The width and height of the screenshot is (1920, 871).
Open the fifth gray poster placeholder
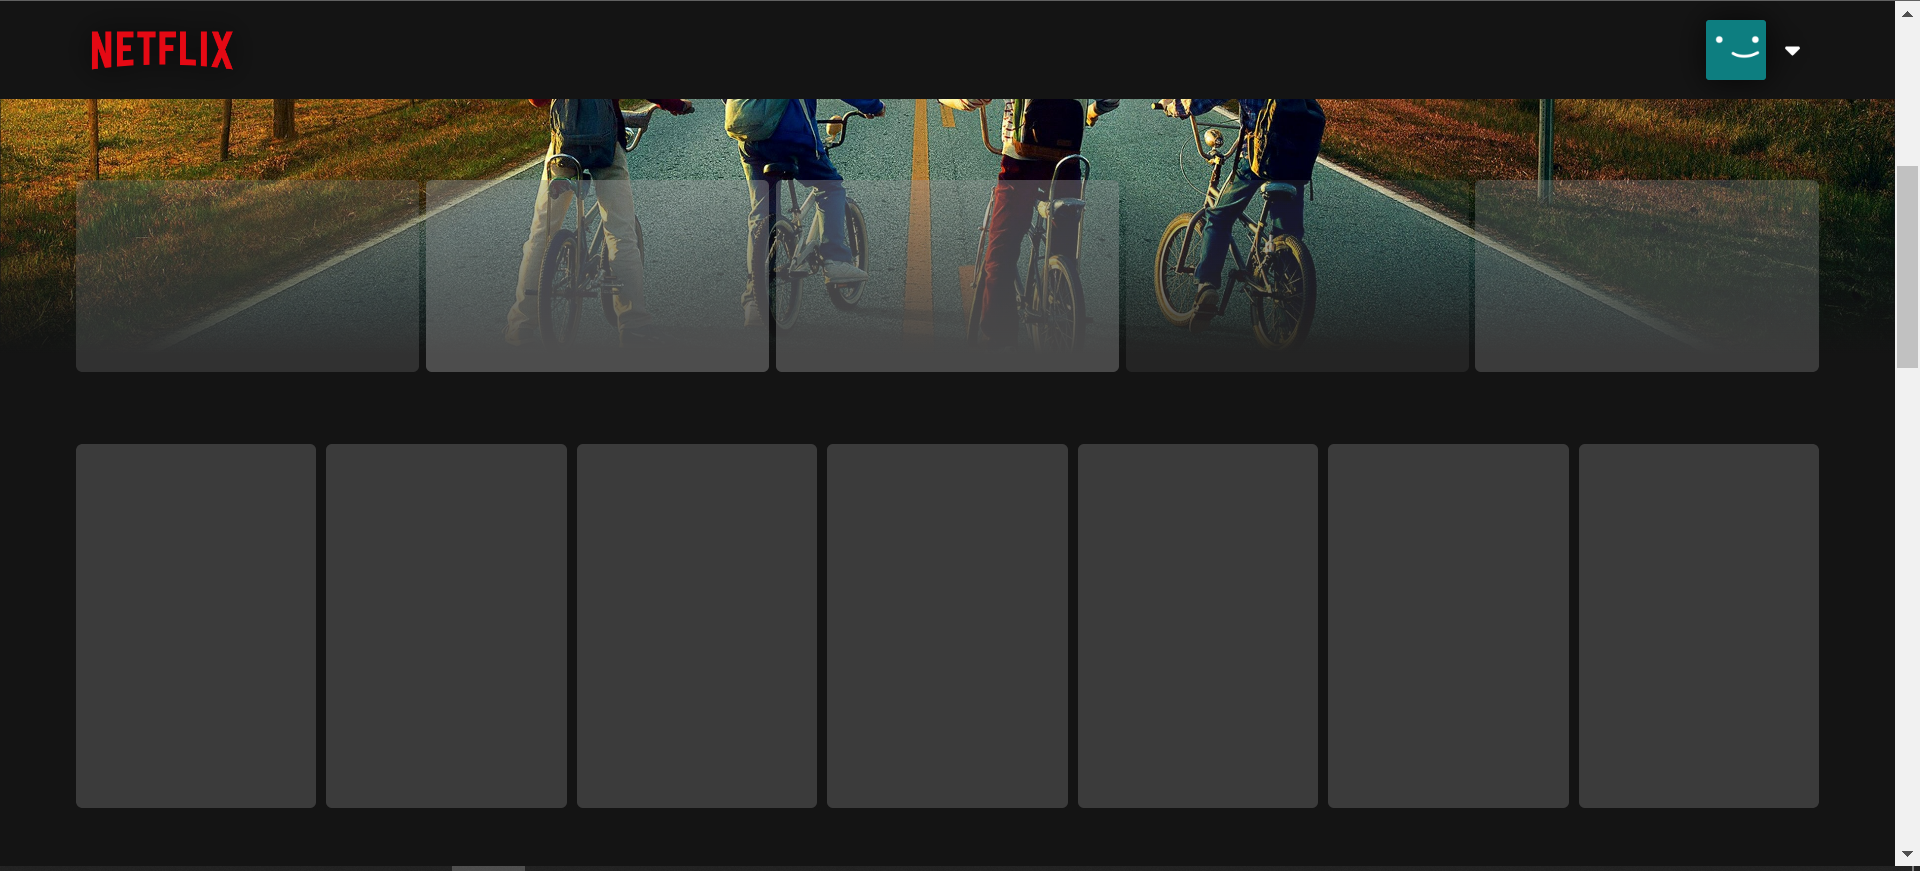pos(1198,626)
